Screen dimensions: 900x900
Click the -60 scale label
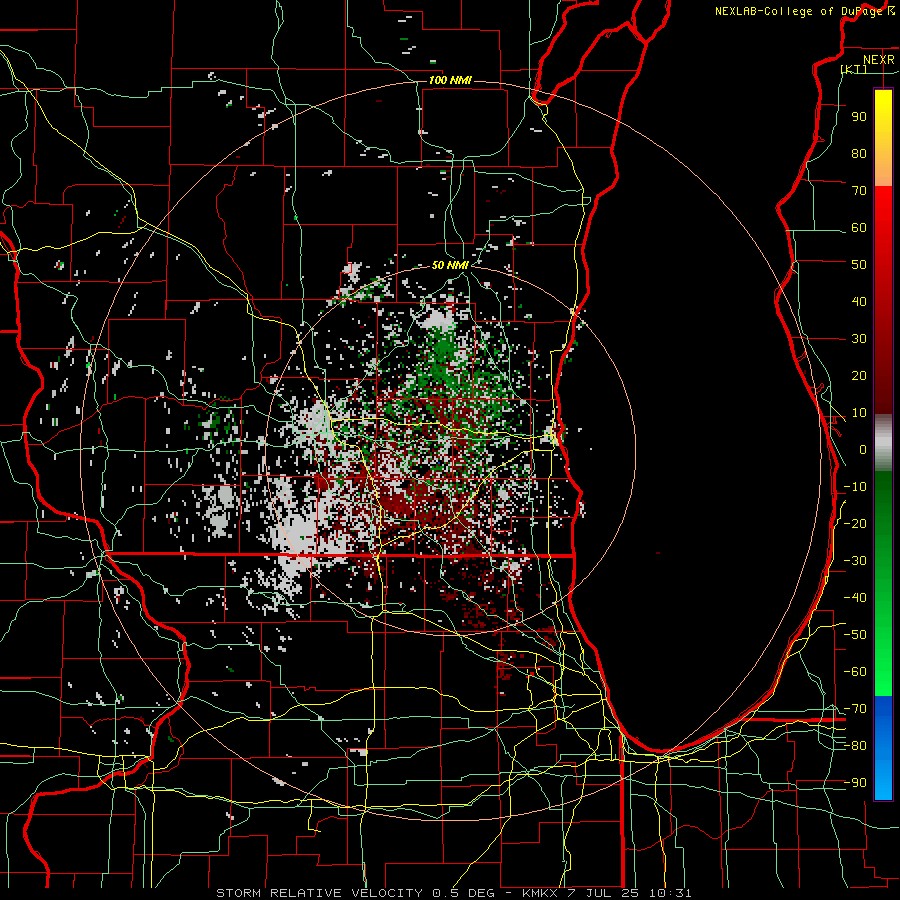pyautogui.click(x=855, y=672)
